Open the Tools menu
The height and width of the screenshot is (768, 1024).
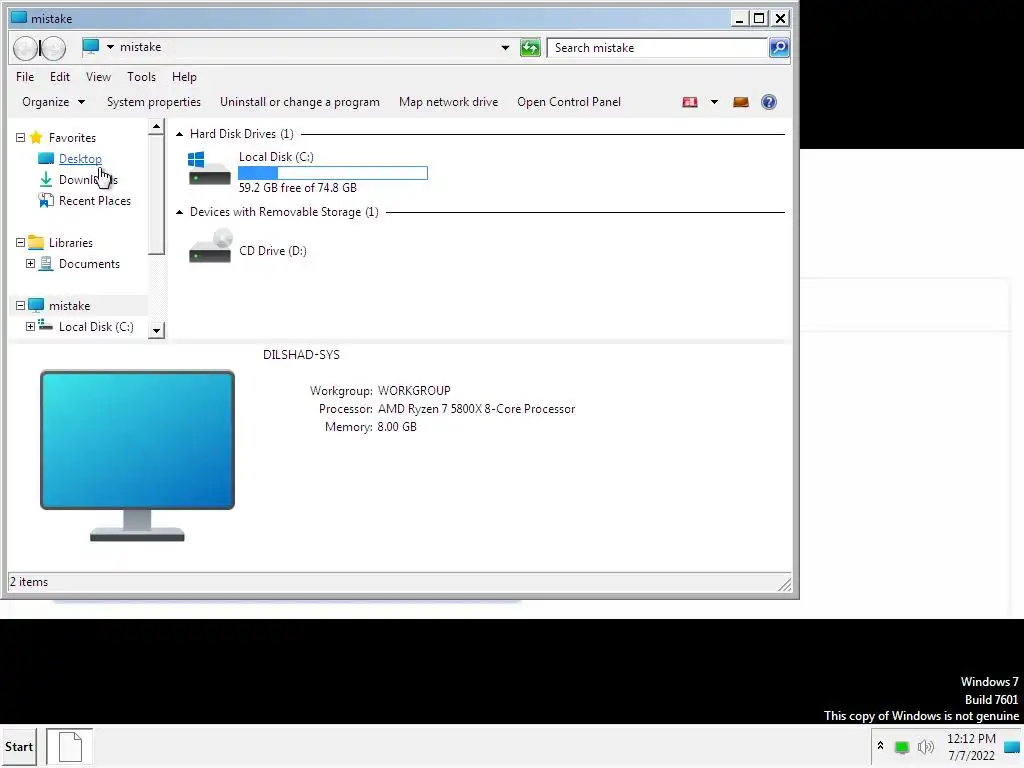[141, 77]
